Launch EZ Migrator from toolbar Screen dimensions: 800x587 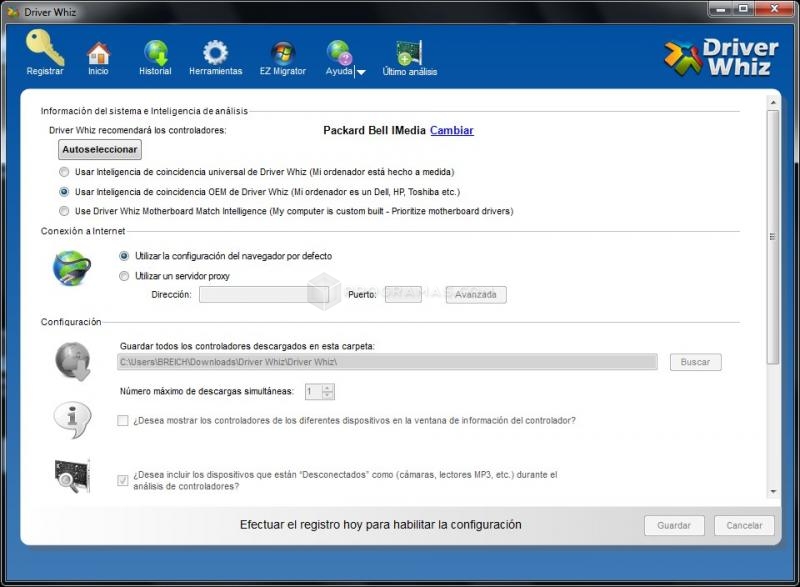click(283, 53)
